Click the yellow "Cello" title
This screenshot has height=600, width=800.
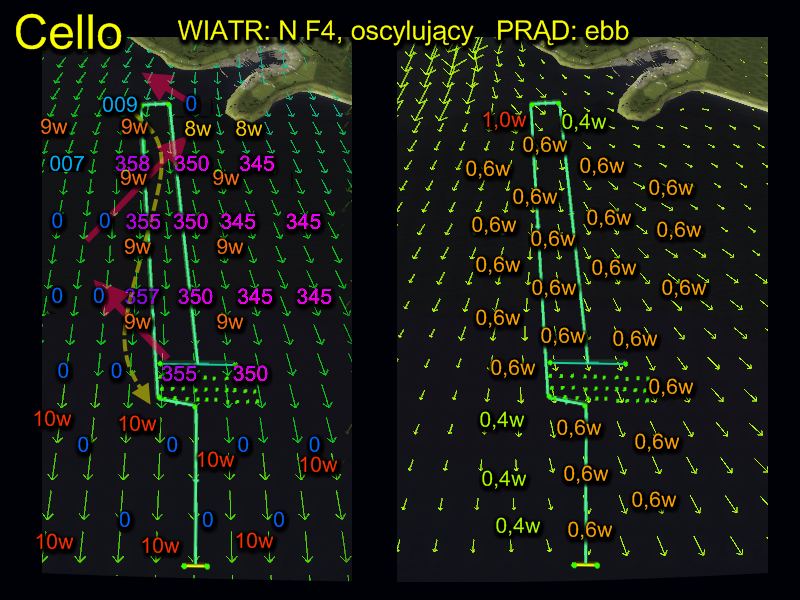[68, 32]
